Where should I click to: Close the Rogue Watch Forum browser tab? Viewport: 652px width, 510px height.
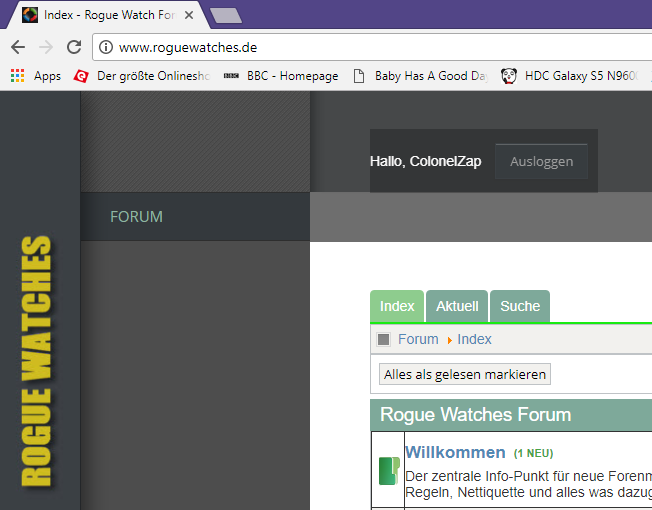point(188,15)
